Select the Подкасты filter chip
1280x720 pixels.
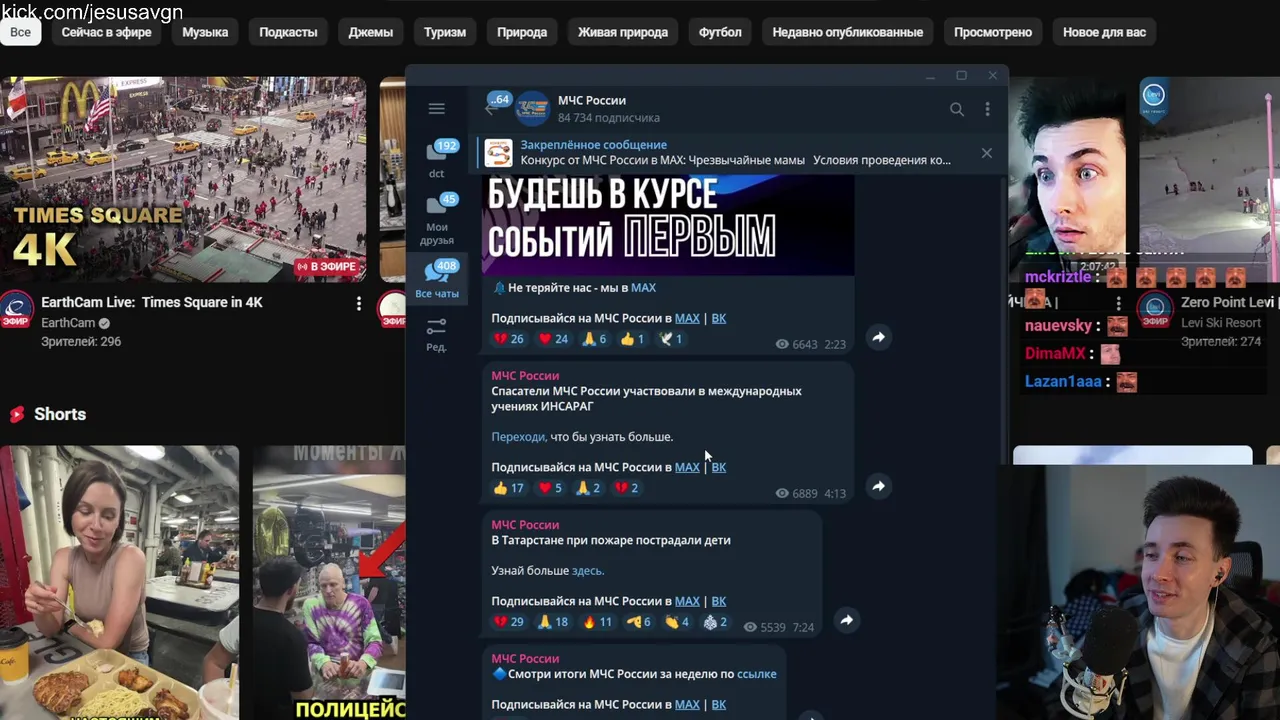[x=288, y=32]
